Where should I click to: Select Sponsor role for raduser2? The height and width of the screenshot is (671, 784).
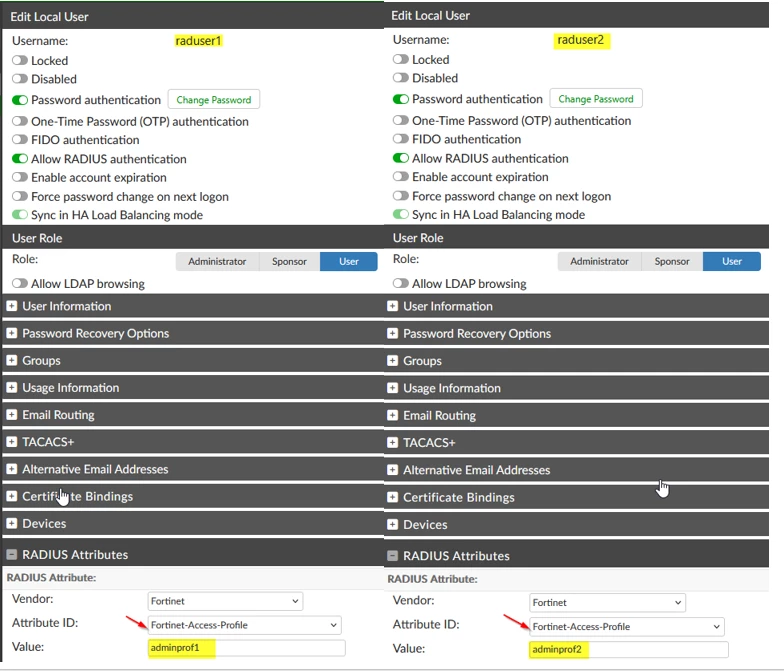[x=672, y=262]
